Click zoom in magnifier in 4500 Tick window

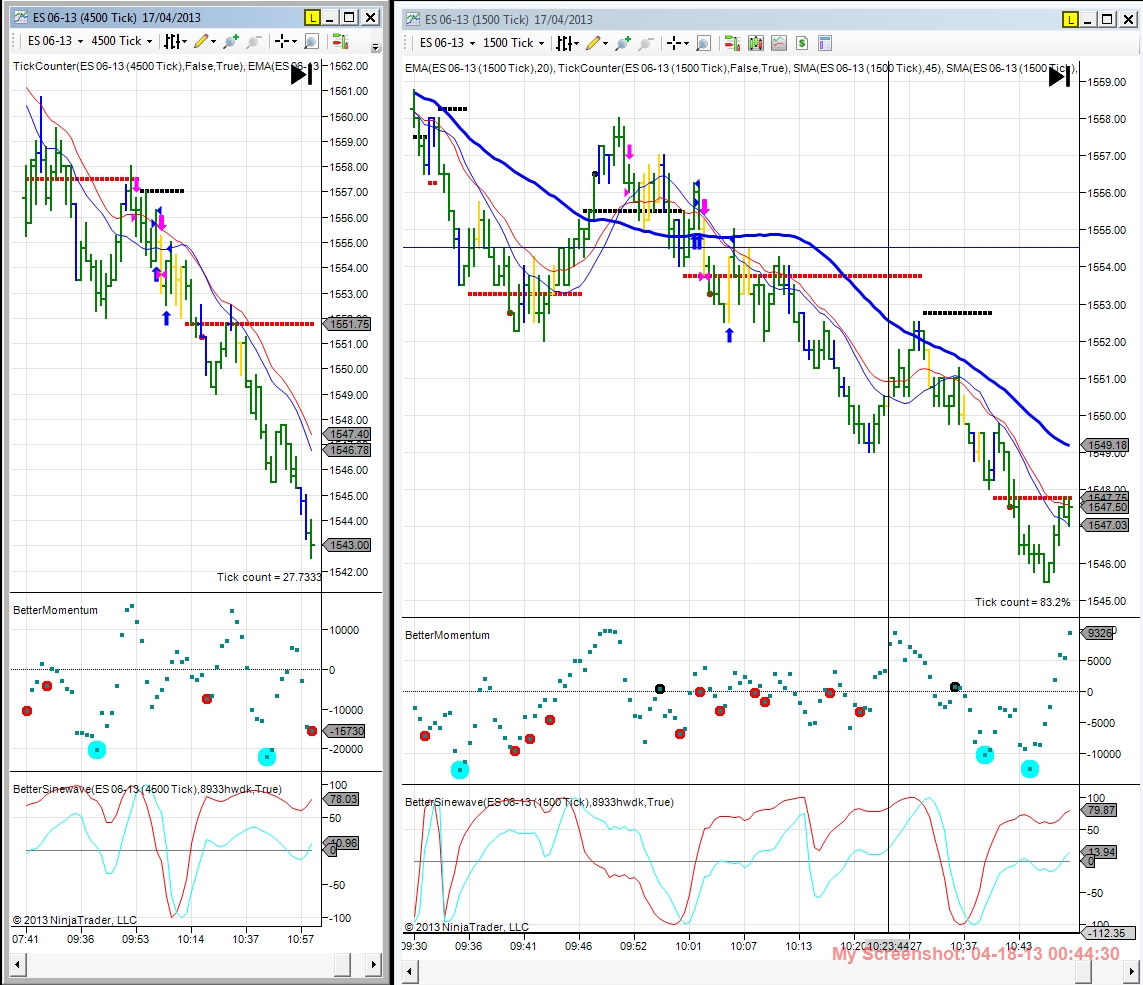tap(231, 42)
